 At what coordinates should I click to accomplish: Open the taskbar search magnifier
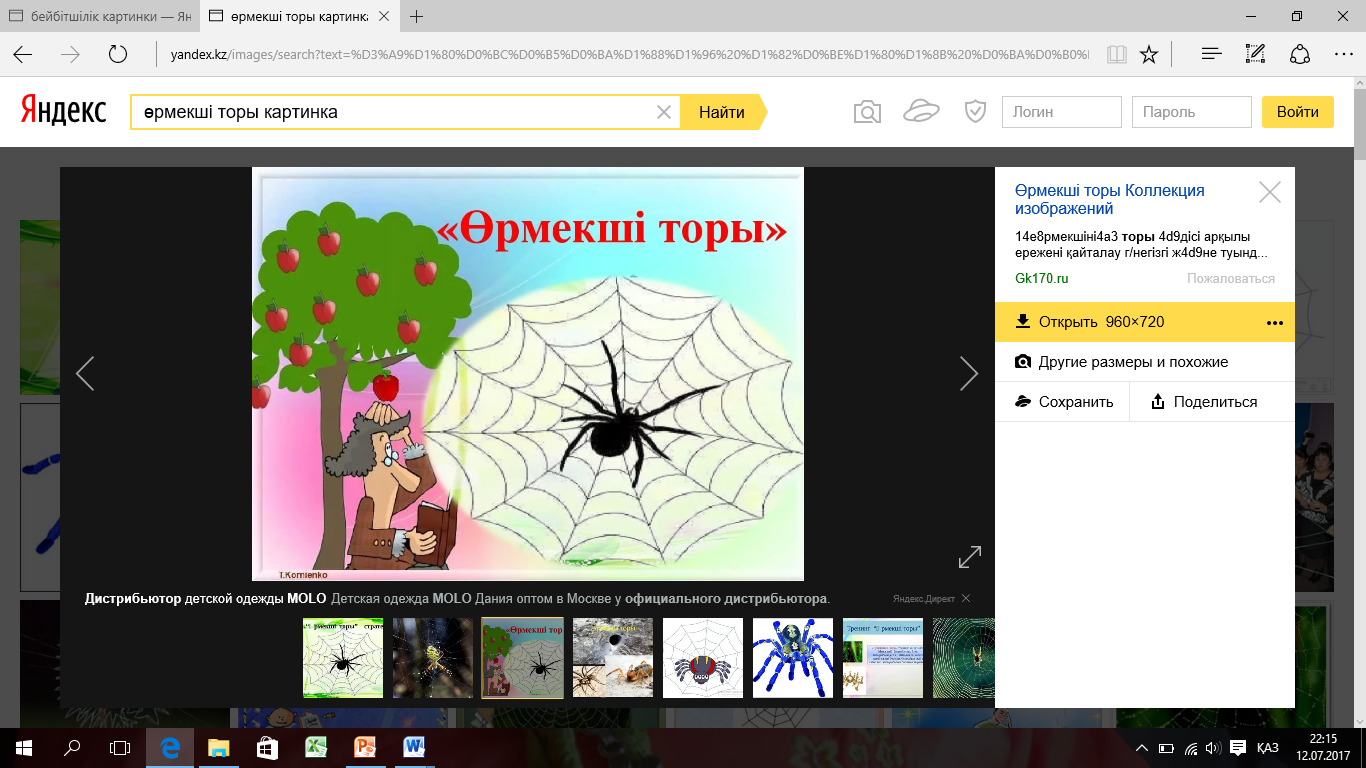pos(72,747)
